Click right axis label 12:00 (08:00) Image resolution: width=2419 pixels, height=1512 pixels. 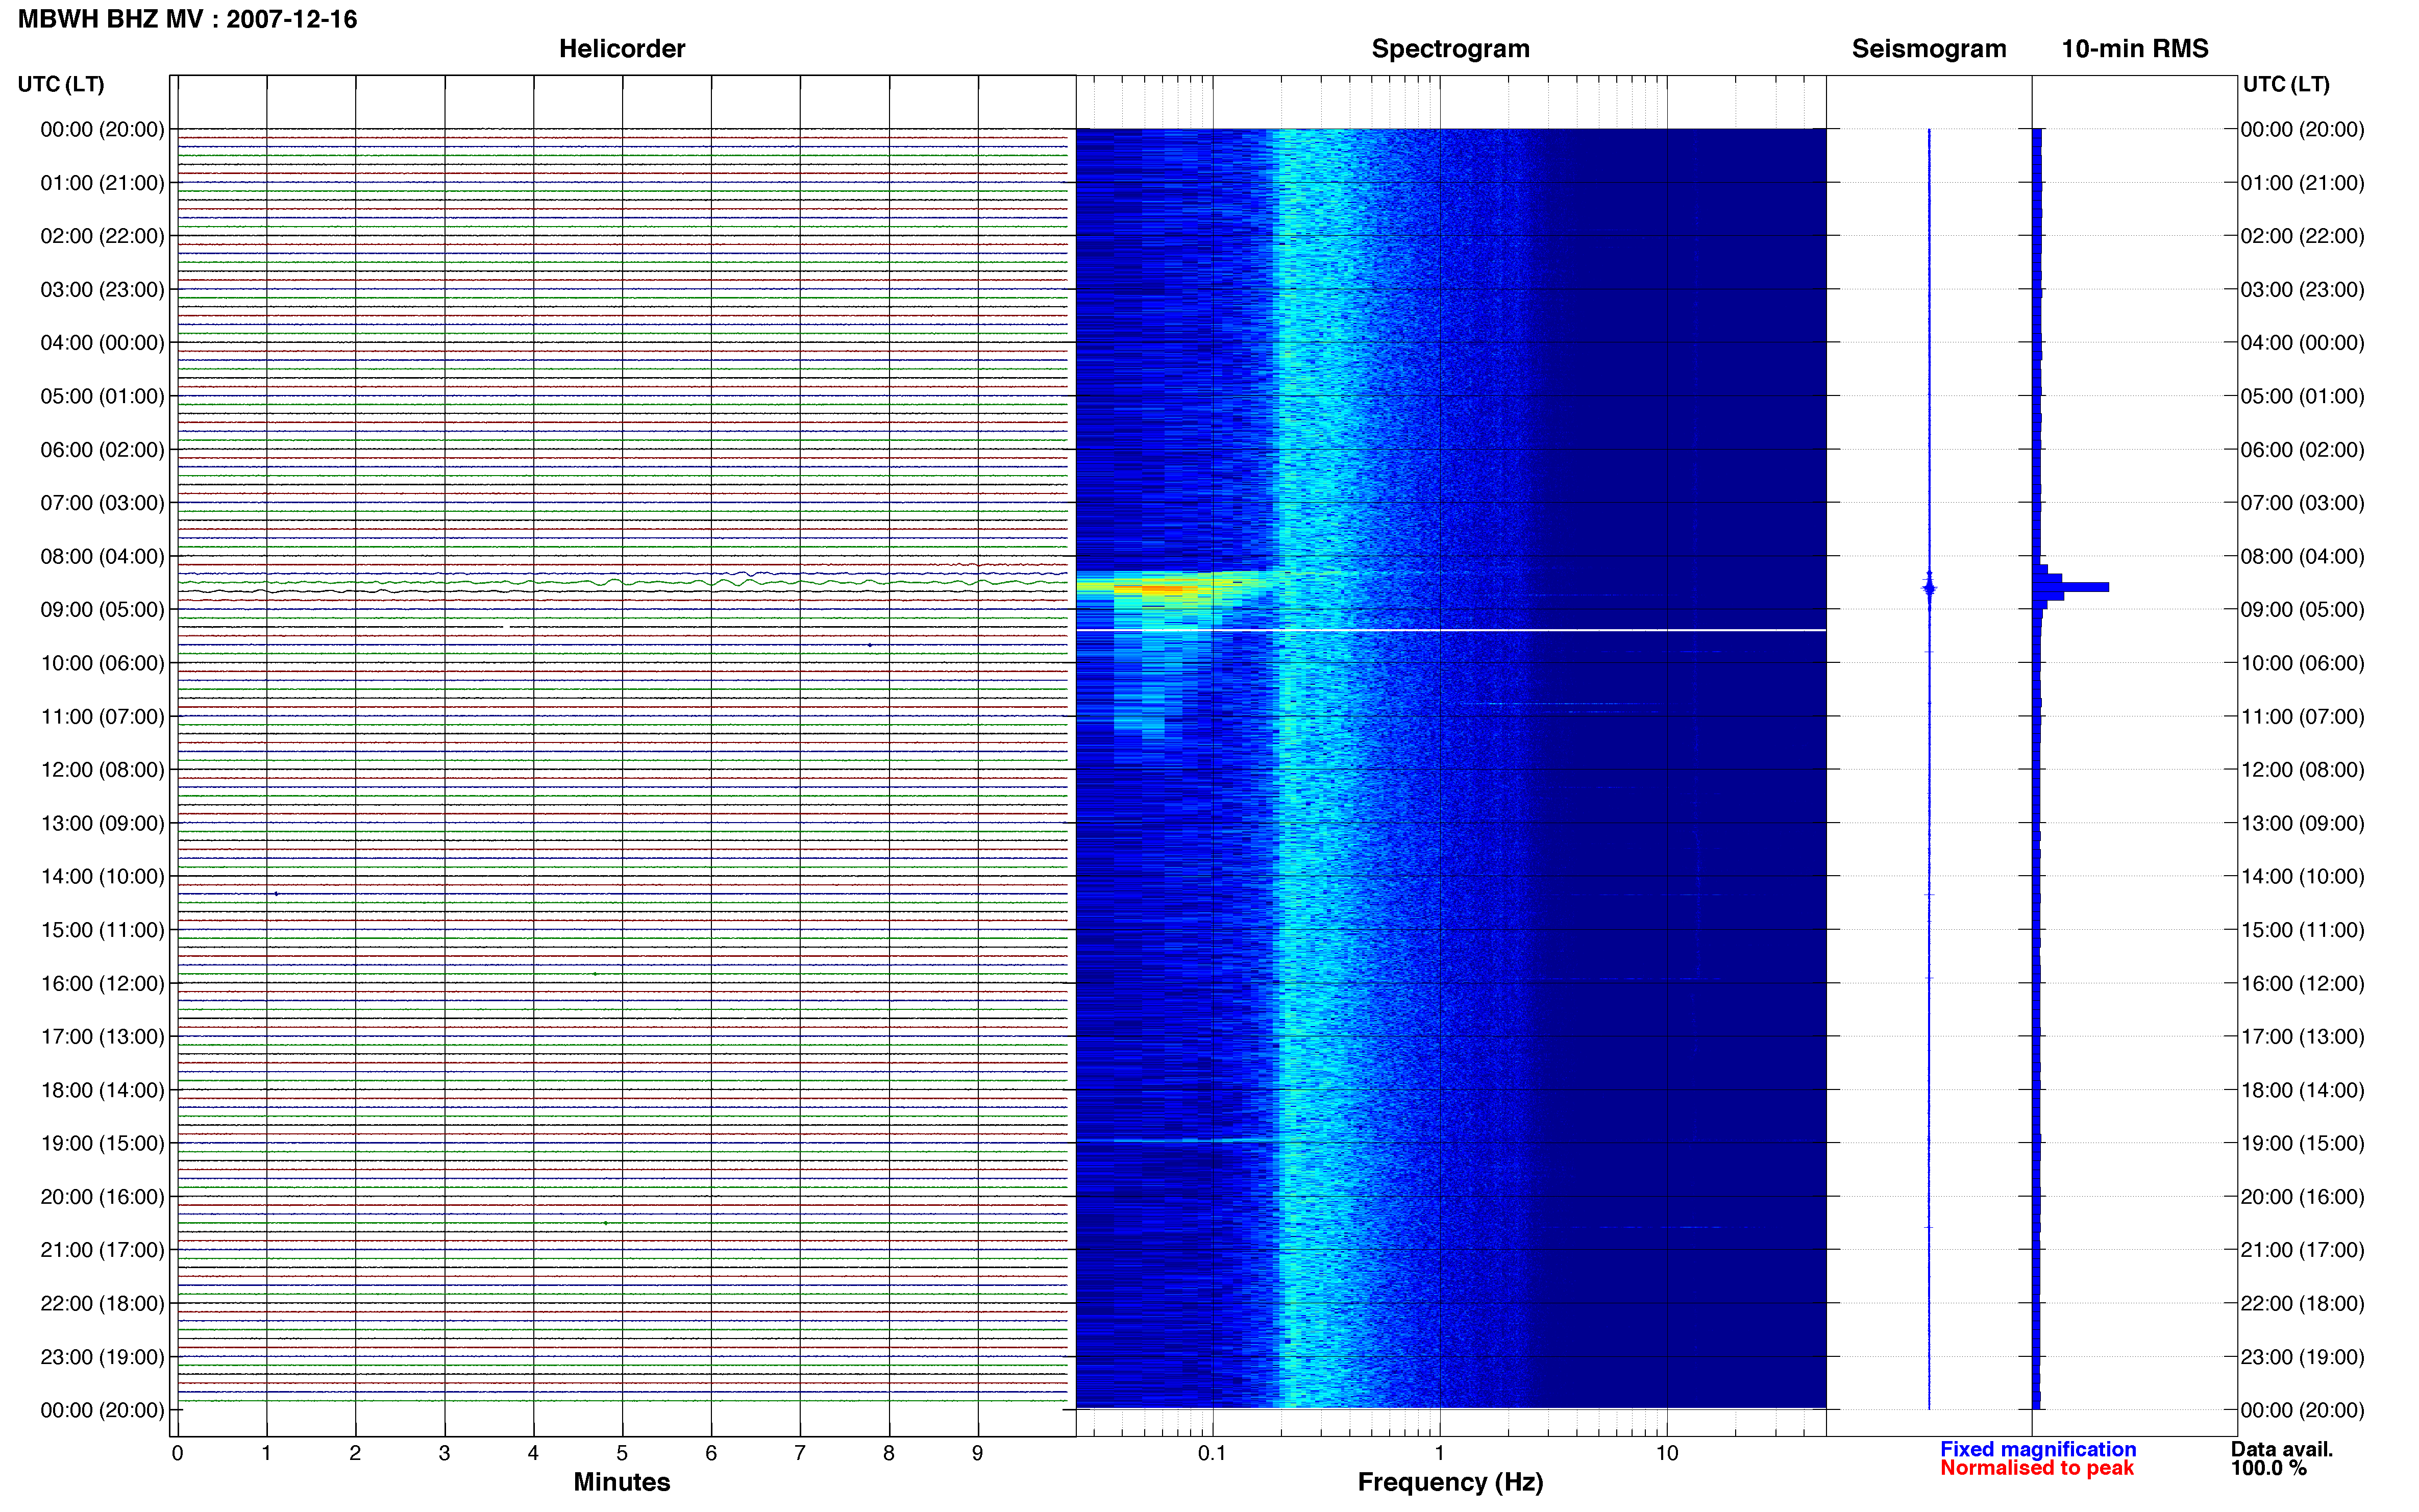pyautogui.click(x=2302, y=770)
